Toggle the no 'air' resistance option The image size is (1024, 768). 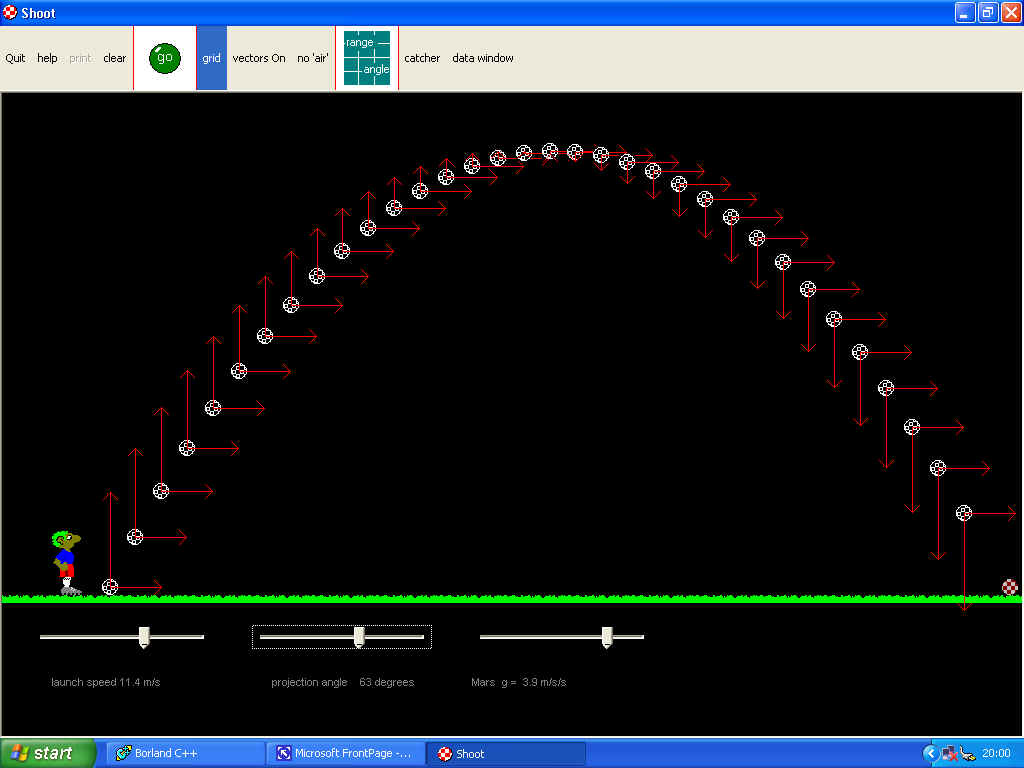(x=313, y=58)
